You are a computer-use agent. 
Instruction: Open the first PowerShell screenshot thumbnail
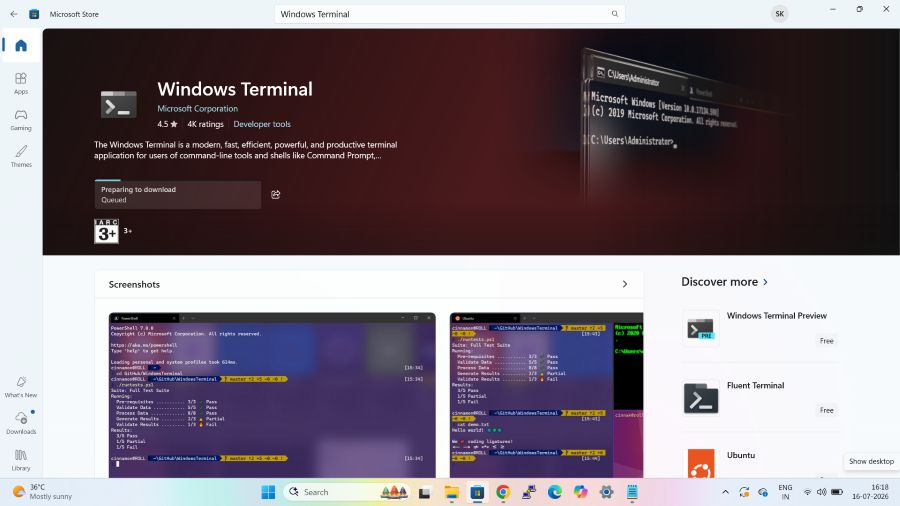[272, 395]
